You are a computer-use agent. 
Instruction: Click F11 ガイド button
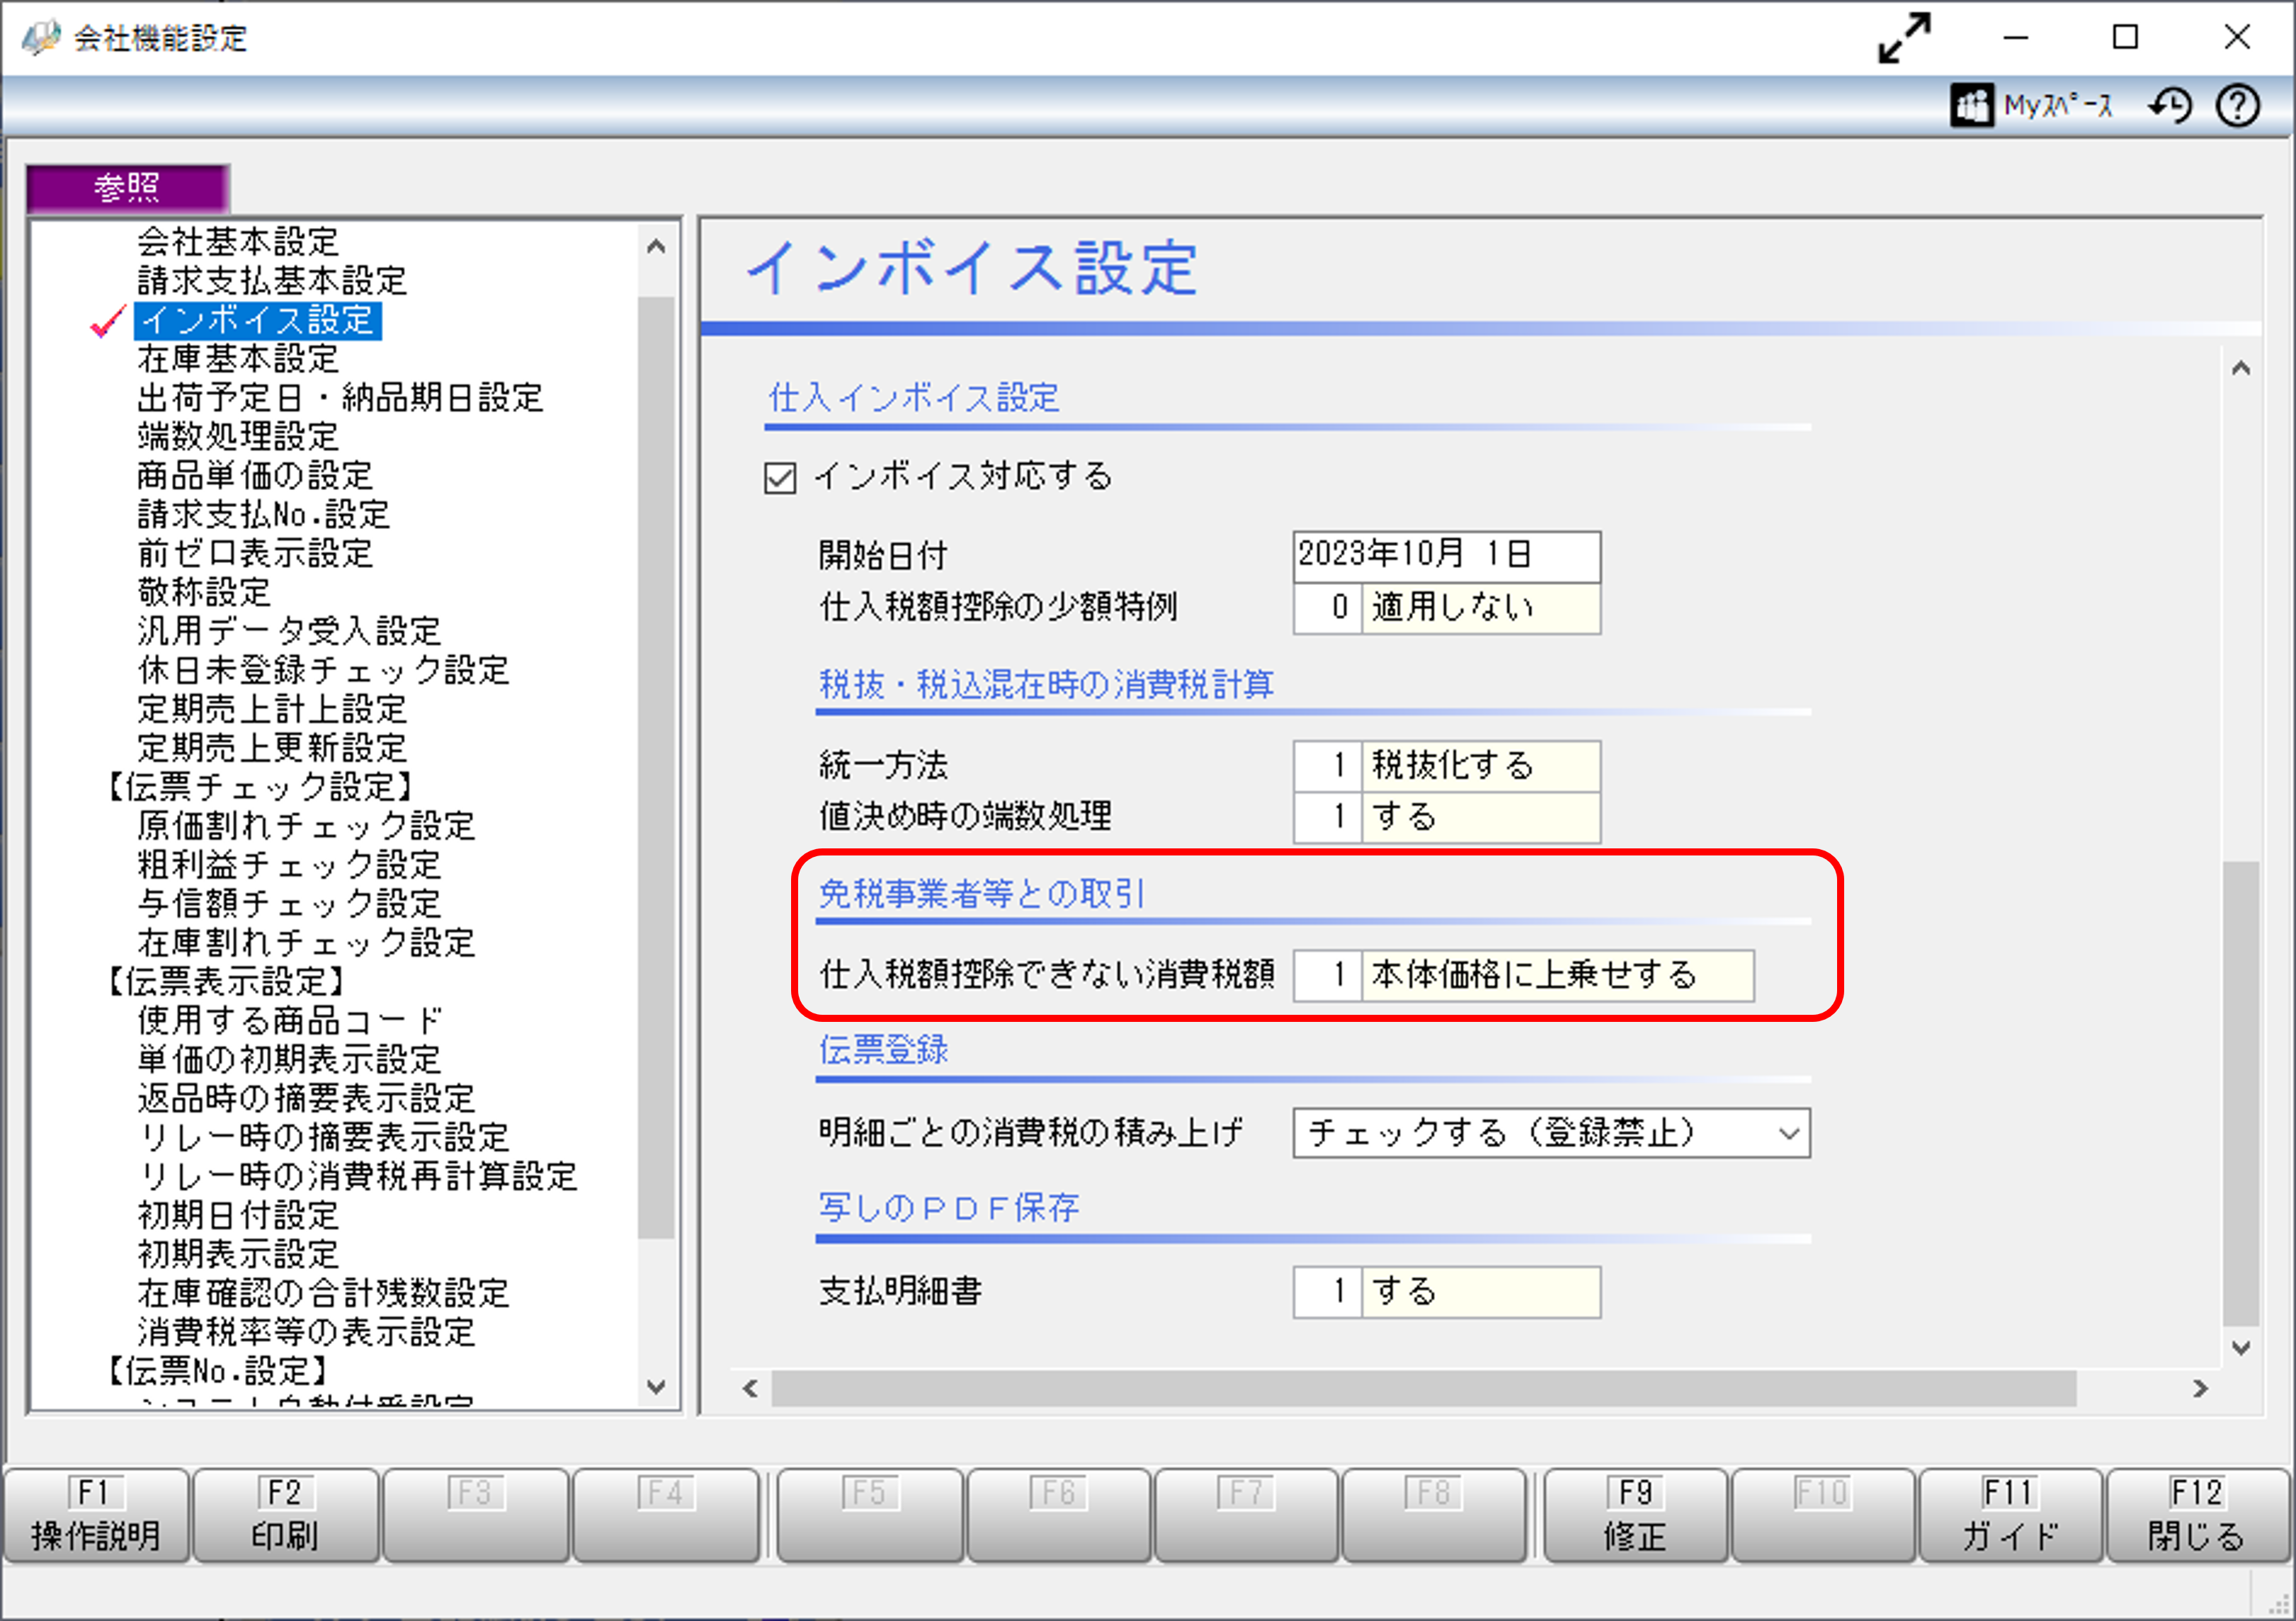2010,1515
